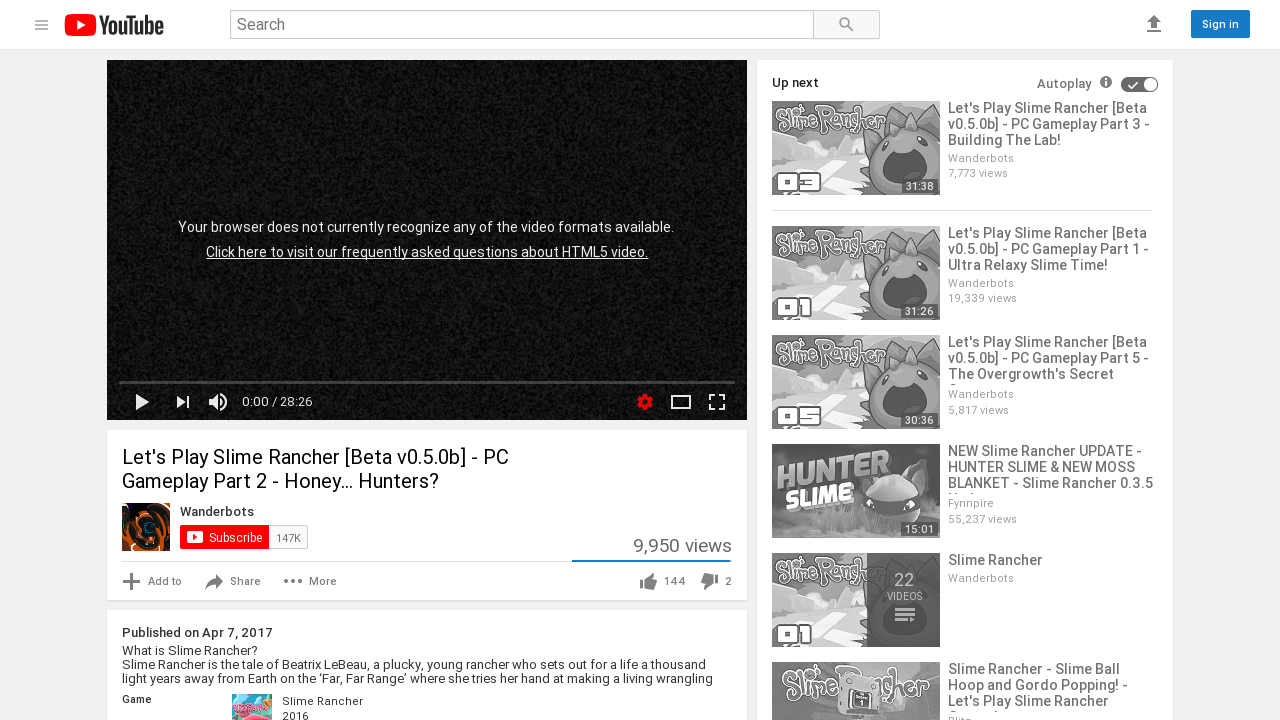Go to the YouTube home logo
The width and height of the screenshot is (1280, 720).
pyautogui.click(x=114, y=25)
